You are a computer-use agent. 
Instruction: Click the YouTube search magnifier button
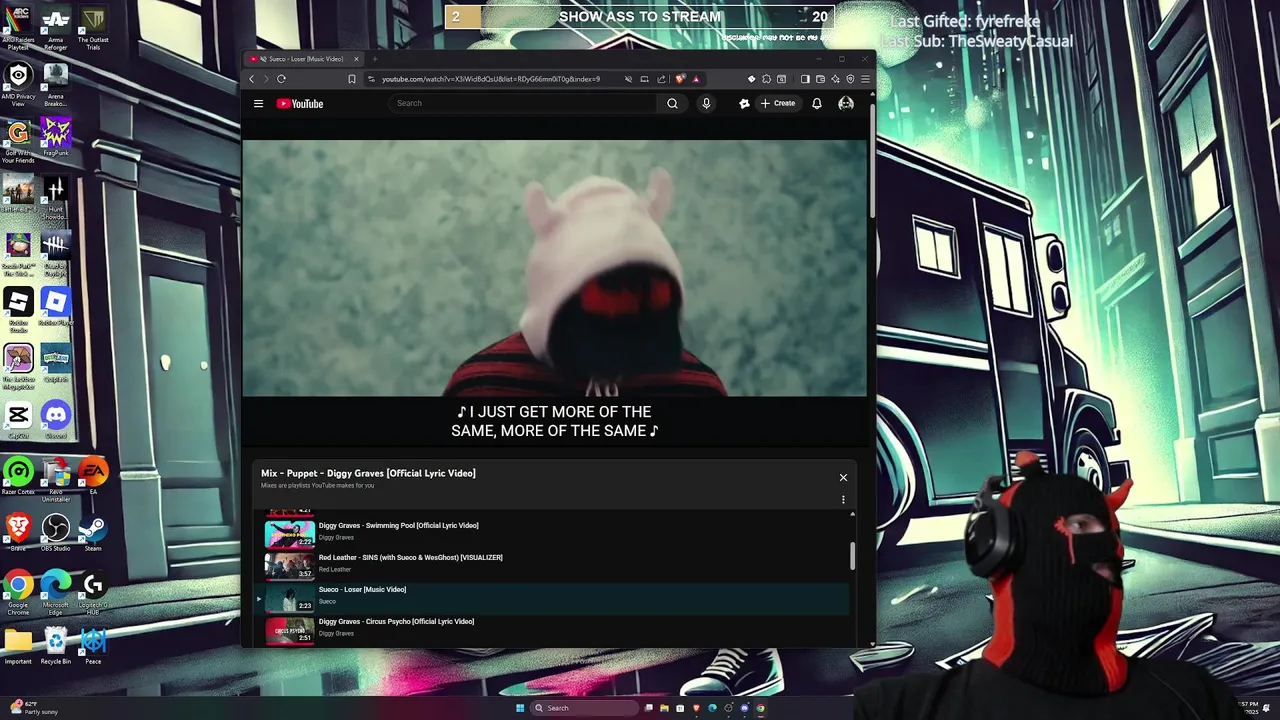pyautogui.click(x=672, y=103)
